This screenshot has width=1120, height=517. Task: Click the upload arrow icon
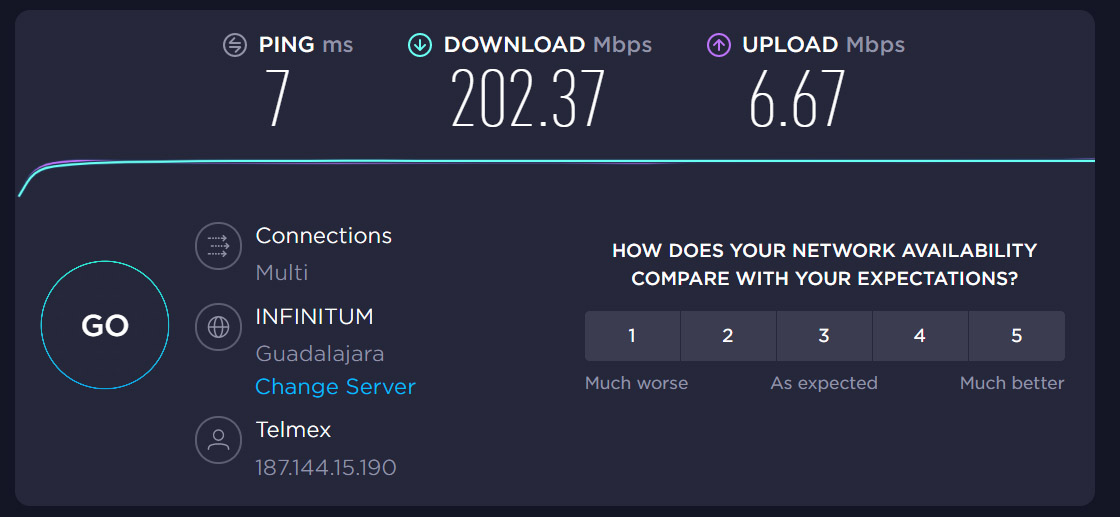pos(718,45)
